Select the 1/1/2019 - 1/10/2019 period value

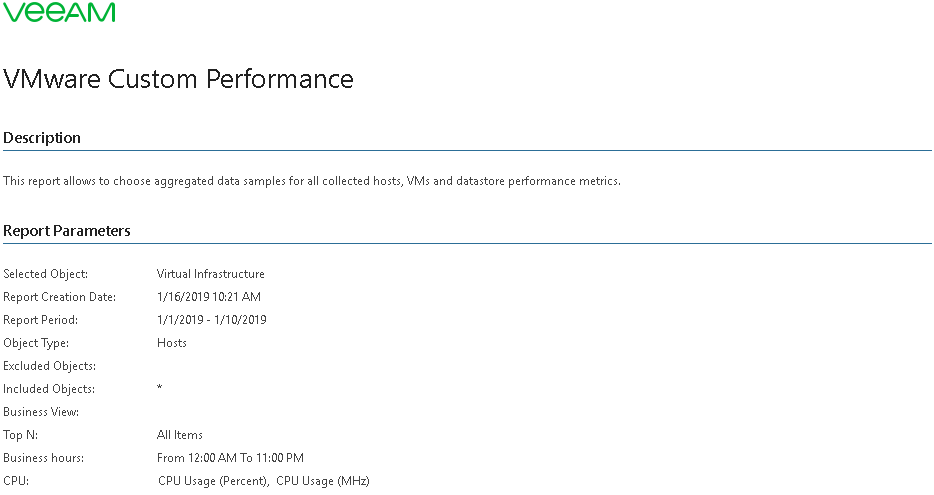pos(212,320)
